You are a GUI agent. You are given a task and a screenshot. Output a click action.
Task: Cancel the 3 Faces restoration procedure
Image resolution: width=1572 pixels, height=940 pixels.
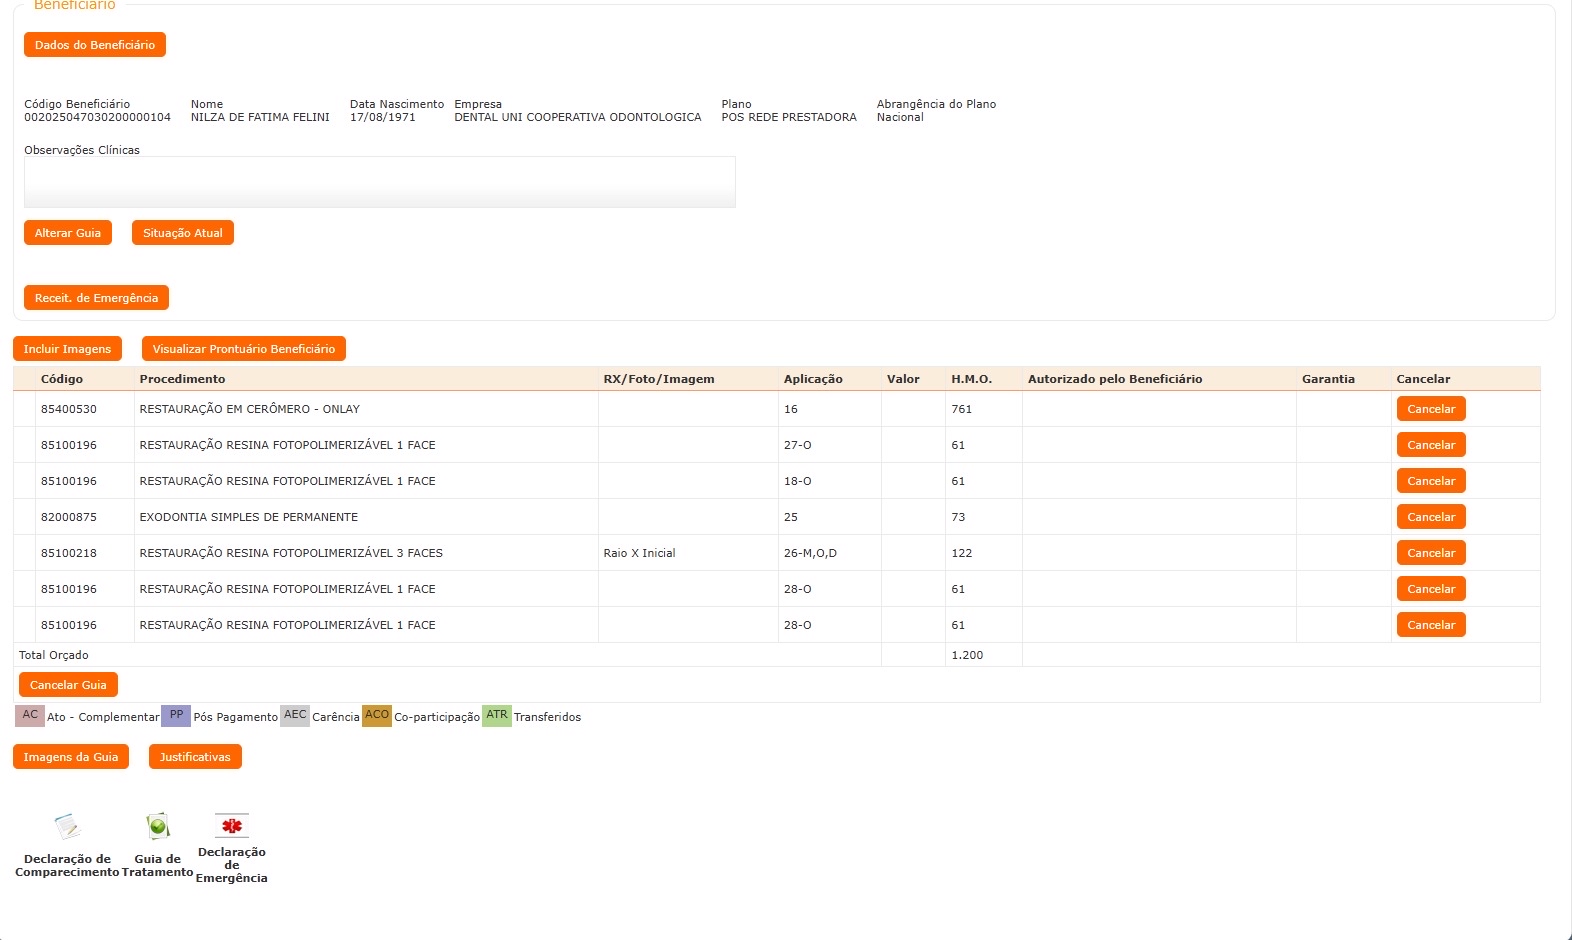coord(1431,553)
